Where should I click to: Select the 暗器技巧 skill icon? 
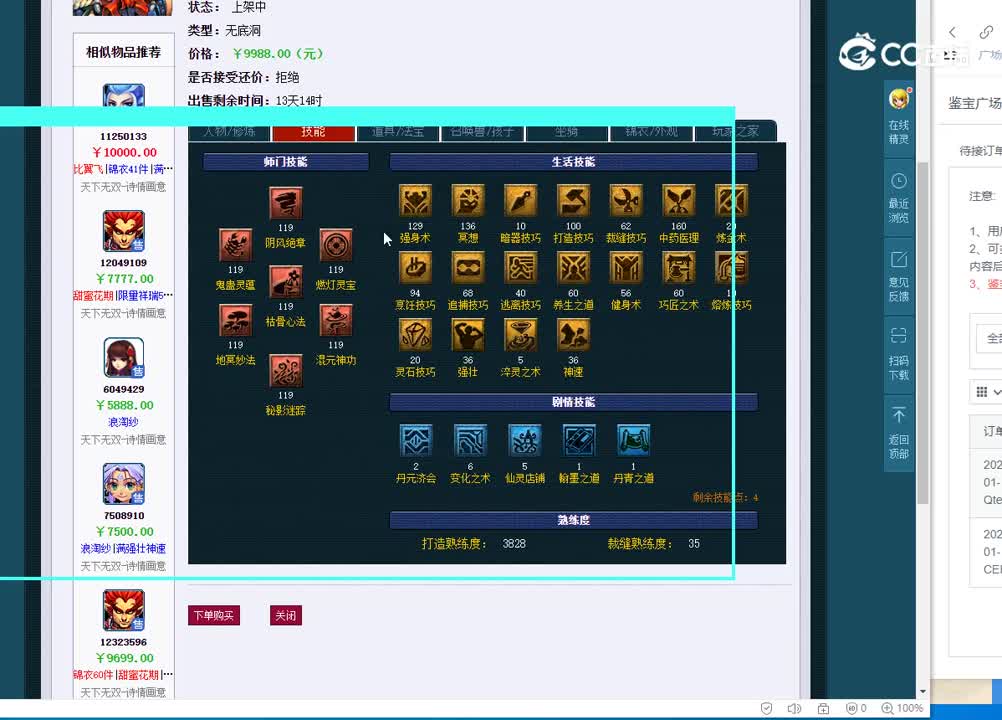coord(520,201)
